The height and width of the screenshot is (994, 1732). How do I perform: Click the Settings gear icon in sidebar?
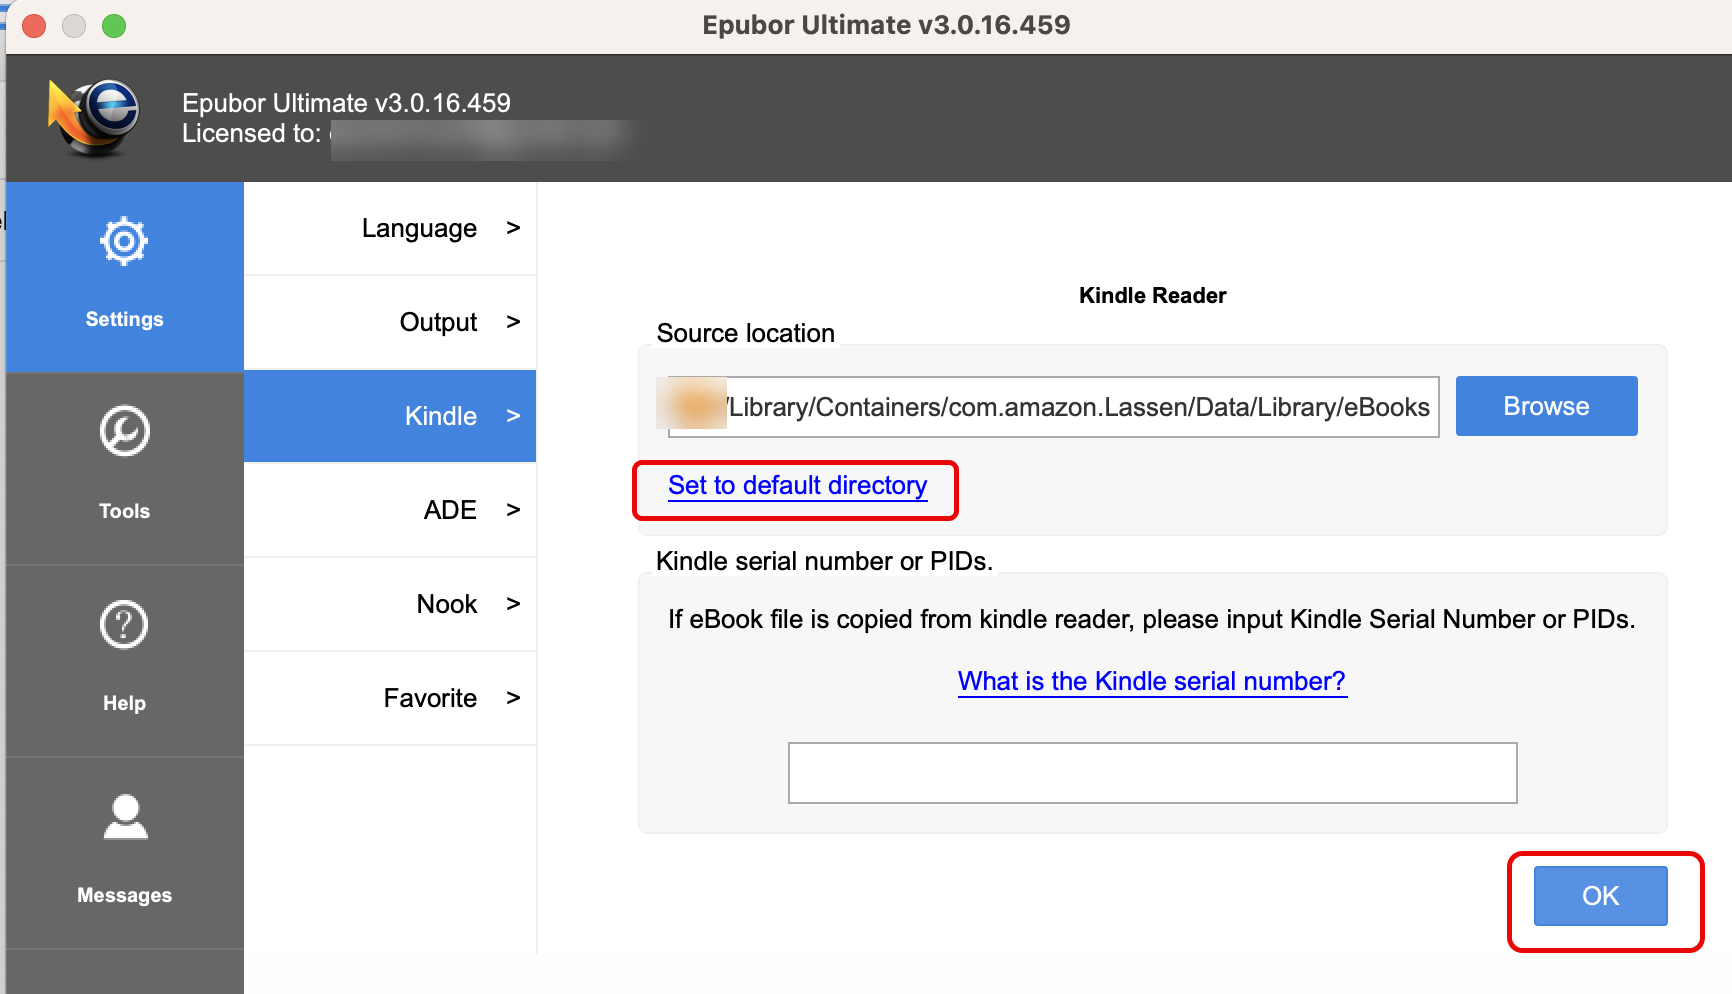pyautogui.click(x=124, y=242)
